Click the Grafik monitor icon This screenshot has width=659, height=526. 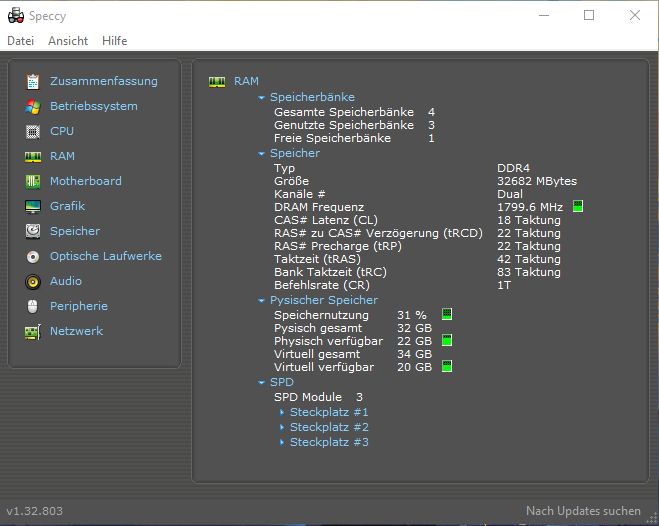tap(33, 207)
